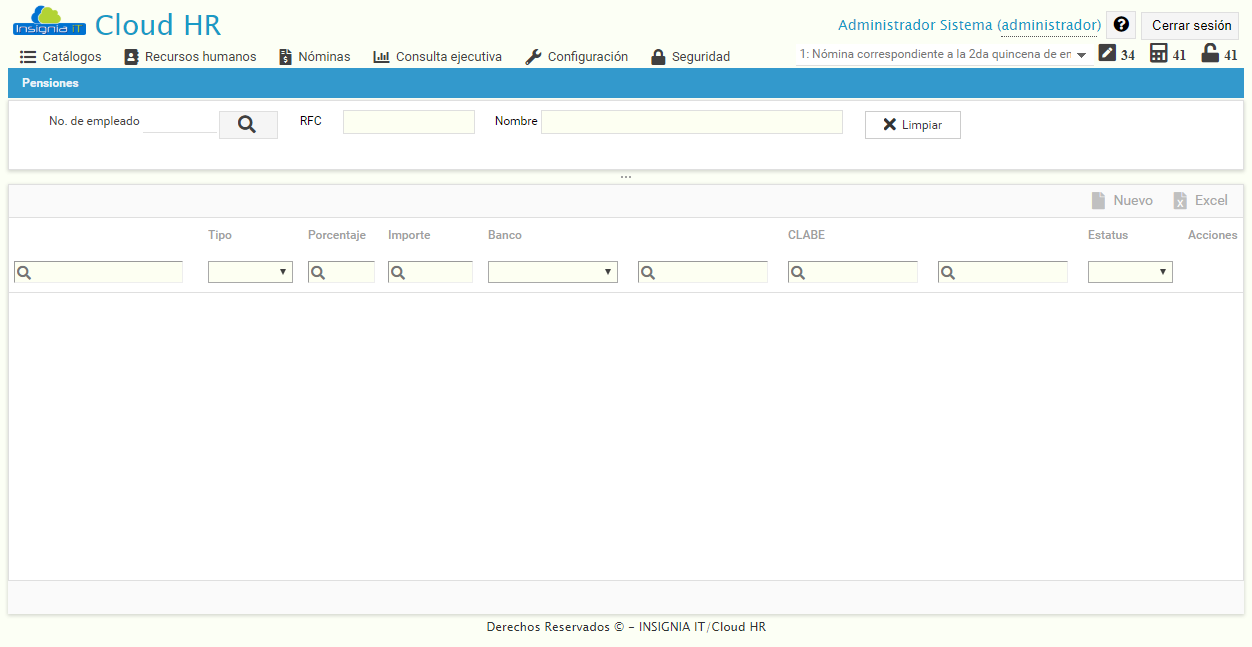Viewport: 1252px width, 647px height.
Task: Open the help question mark button
Action: click(x=1120, y=24)
